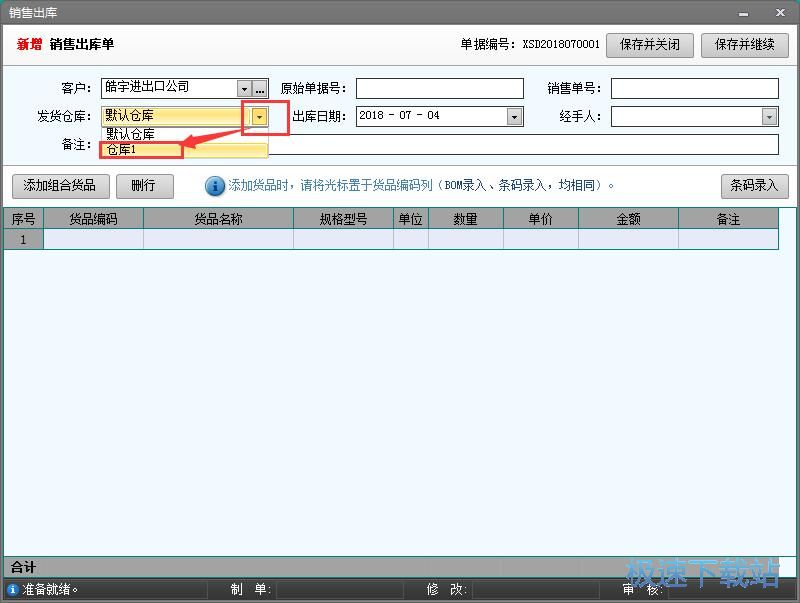Click the status bar info icon
Image resolution: width=800 pixels, height=603 pixels.
click(12, 589)
